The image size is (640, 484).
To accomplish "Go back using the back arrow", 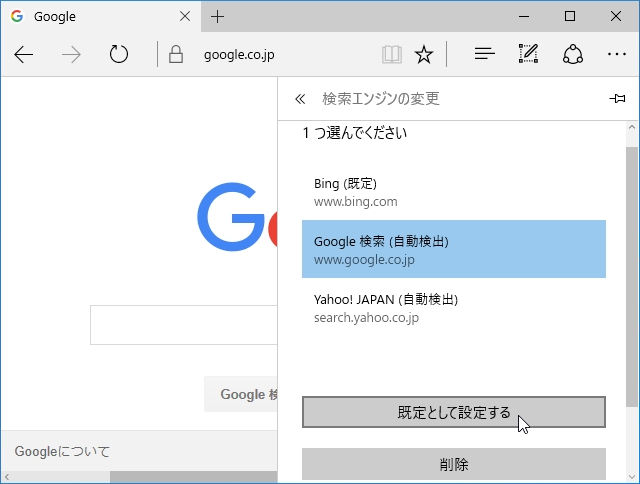I will click(x=24, y=54).
